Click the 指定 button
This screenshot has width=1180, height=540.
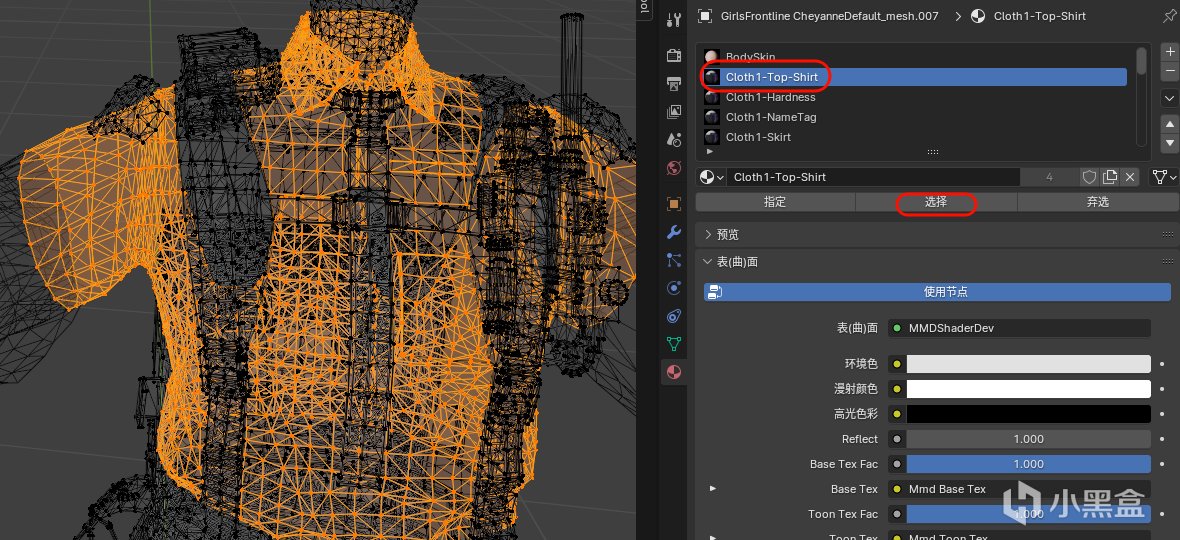(775, 202)
